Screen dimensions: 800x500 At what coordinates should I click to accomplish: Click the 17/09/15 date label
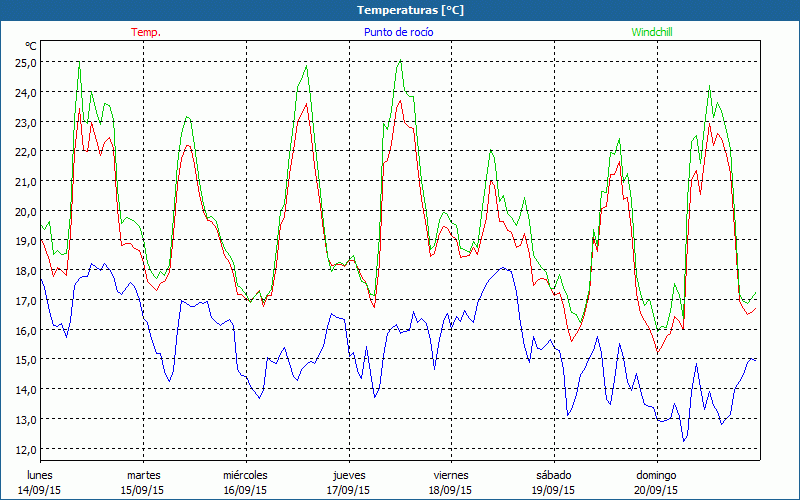(x=348, y=490)
